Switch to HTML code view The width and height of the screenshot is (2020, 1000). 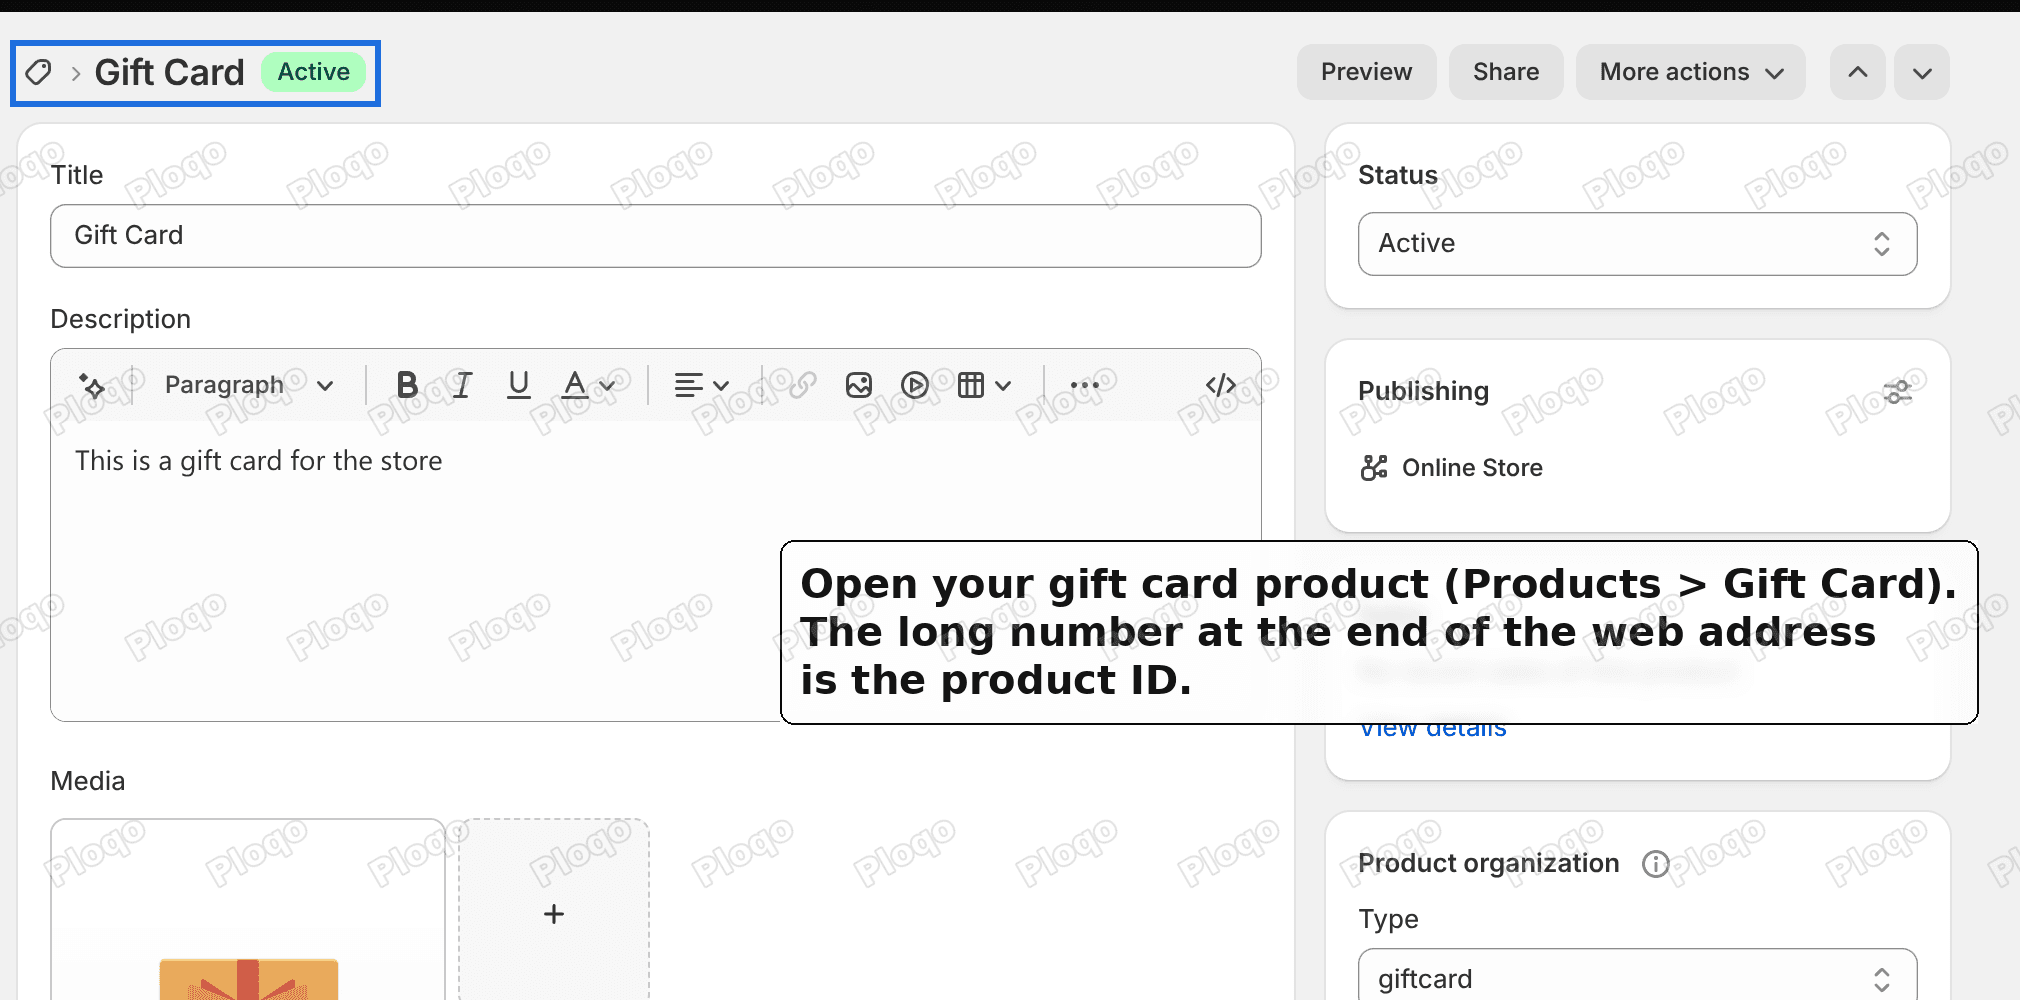pos(1221,385)
